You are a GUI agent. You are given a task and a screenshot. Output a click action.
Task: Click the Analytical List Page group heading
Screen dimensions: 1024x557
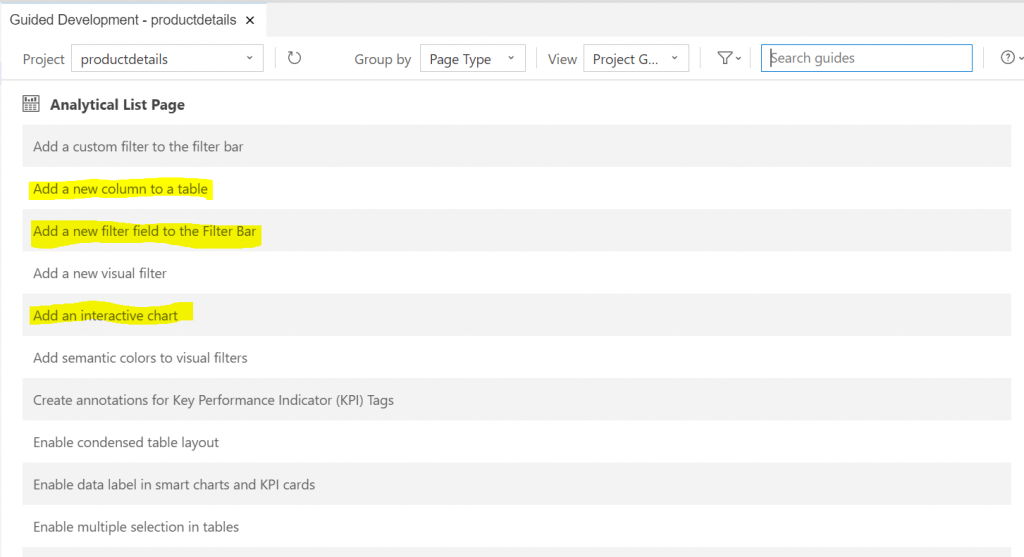pos(118,104)
